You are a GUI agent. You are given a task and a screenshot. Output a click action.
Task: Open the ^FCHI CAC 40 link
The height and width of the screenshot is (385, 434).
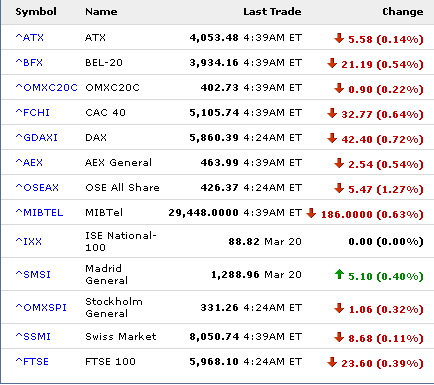[x=33, y=113]
